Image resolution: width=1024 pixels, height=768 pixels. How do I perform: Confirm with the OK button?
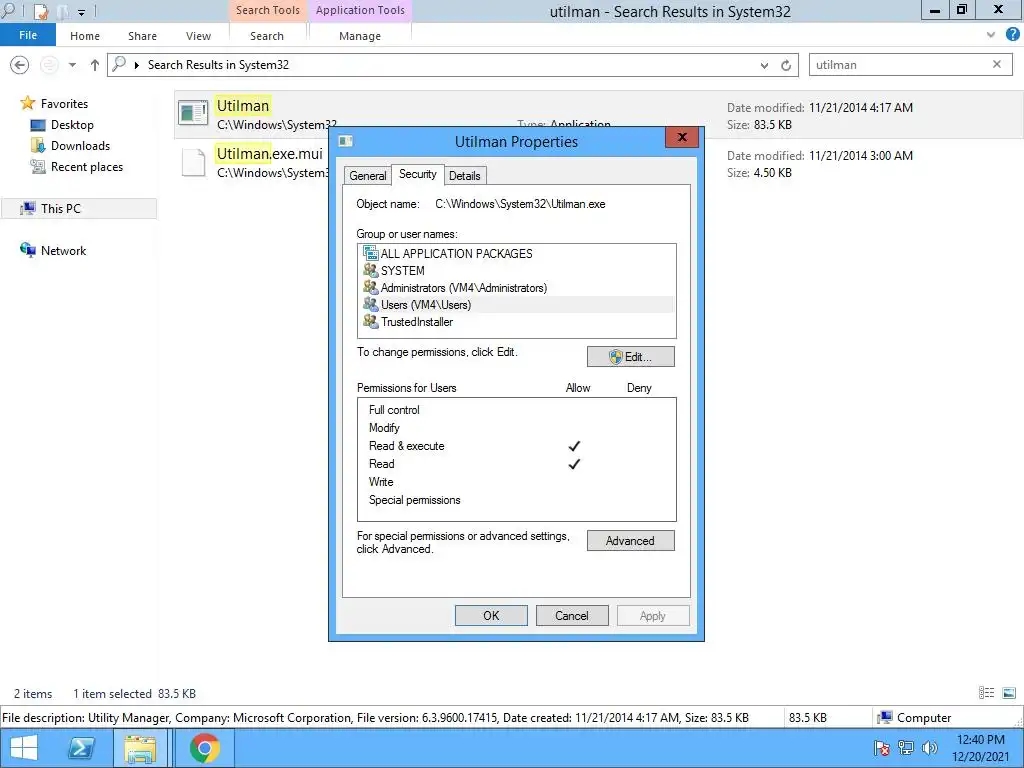(x=491, y=615)
